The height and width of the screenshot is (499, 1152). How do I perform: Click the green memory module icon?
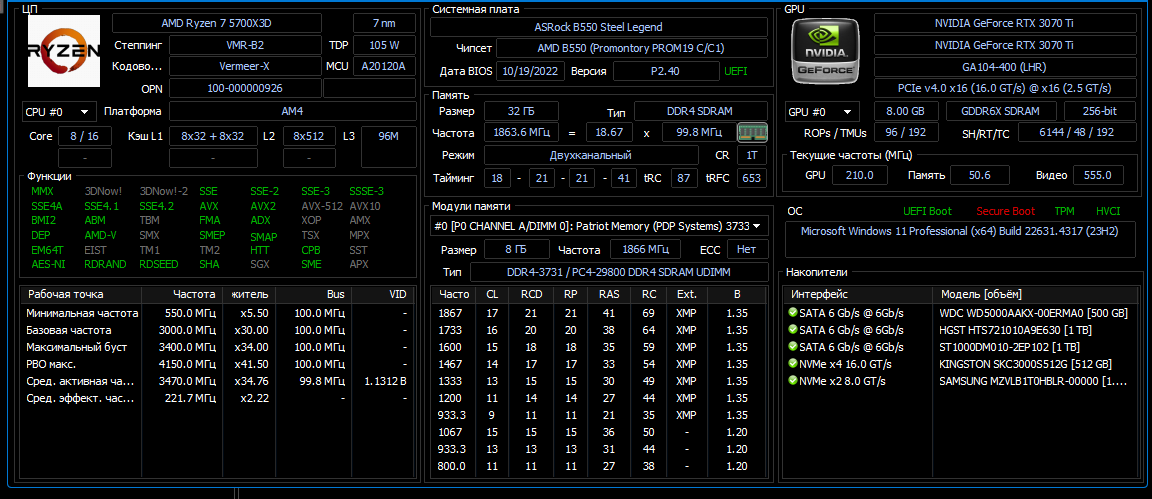(x=752, y=133)
